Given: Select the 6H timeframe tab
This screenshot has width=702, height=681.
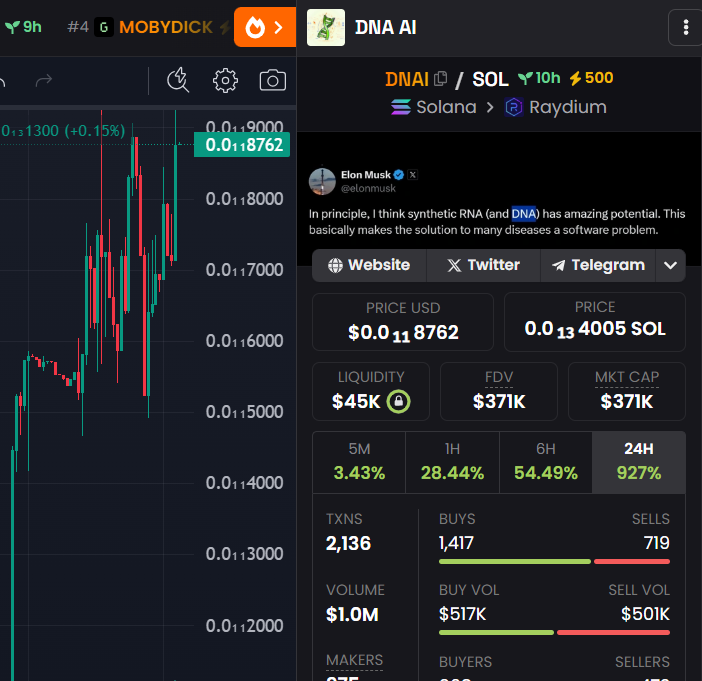Looking at the screenshot, I should click(546, 462).
